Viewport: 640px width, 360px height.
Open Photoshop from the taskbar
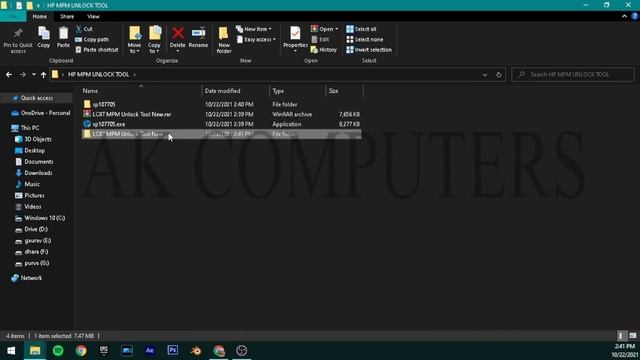[x=173, y=351]
